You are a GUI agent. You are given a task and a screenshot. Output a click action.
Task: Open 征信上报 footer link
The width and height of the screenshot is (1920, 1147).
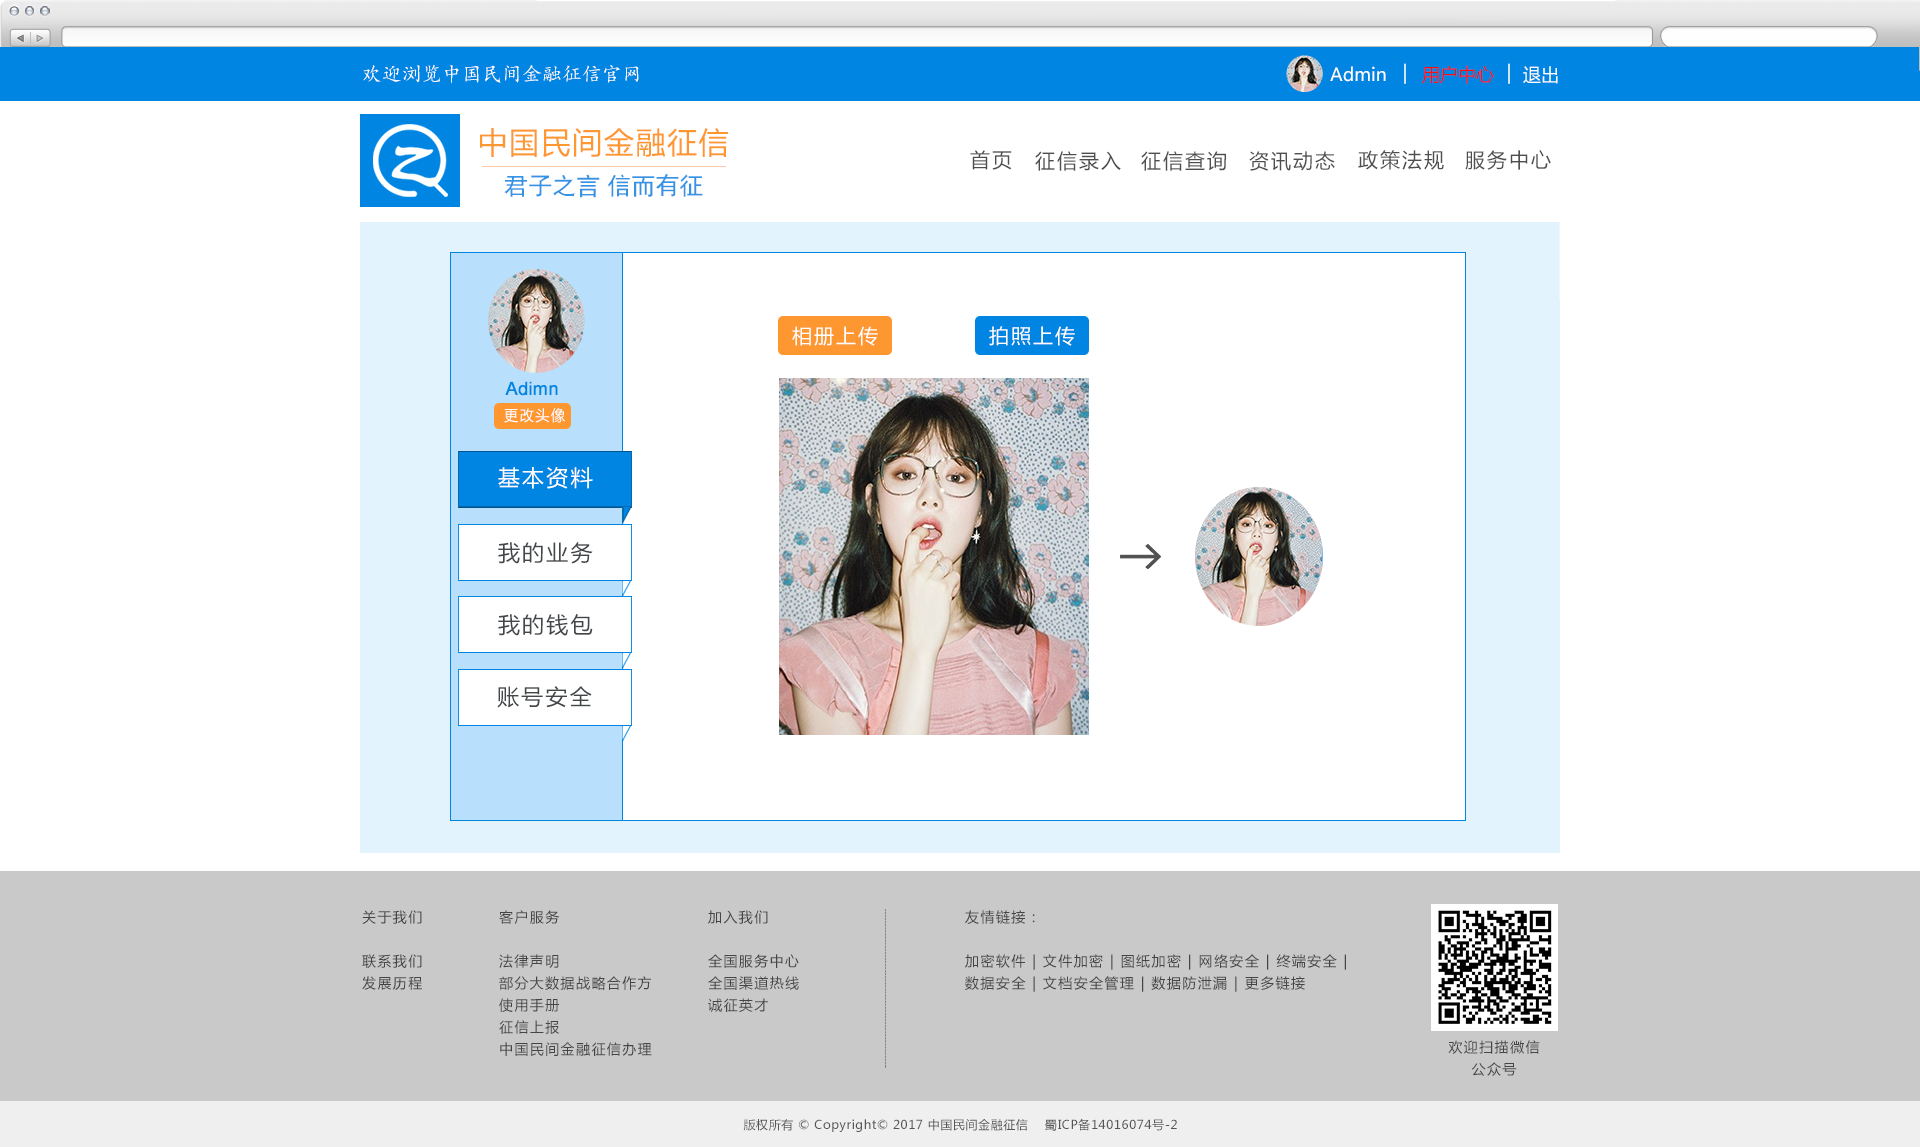529,1027
